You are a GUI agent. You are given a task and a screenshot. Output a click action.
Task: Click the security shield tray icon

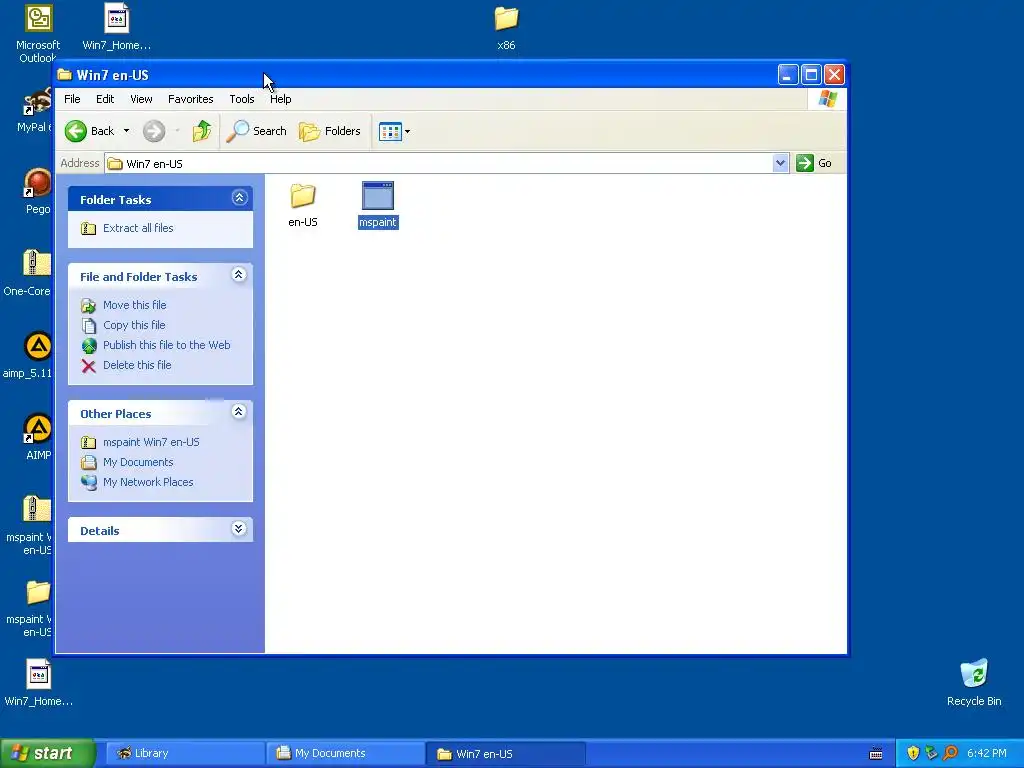(x=913, y=754)
